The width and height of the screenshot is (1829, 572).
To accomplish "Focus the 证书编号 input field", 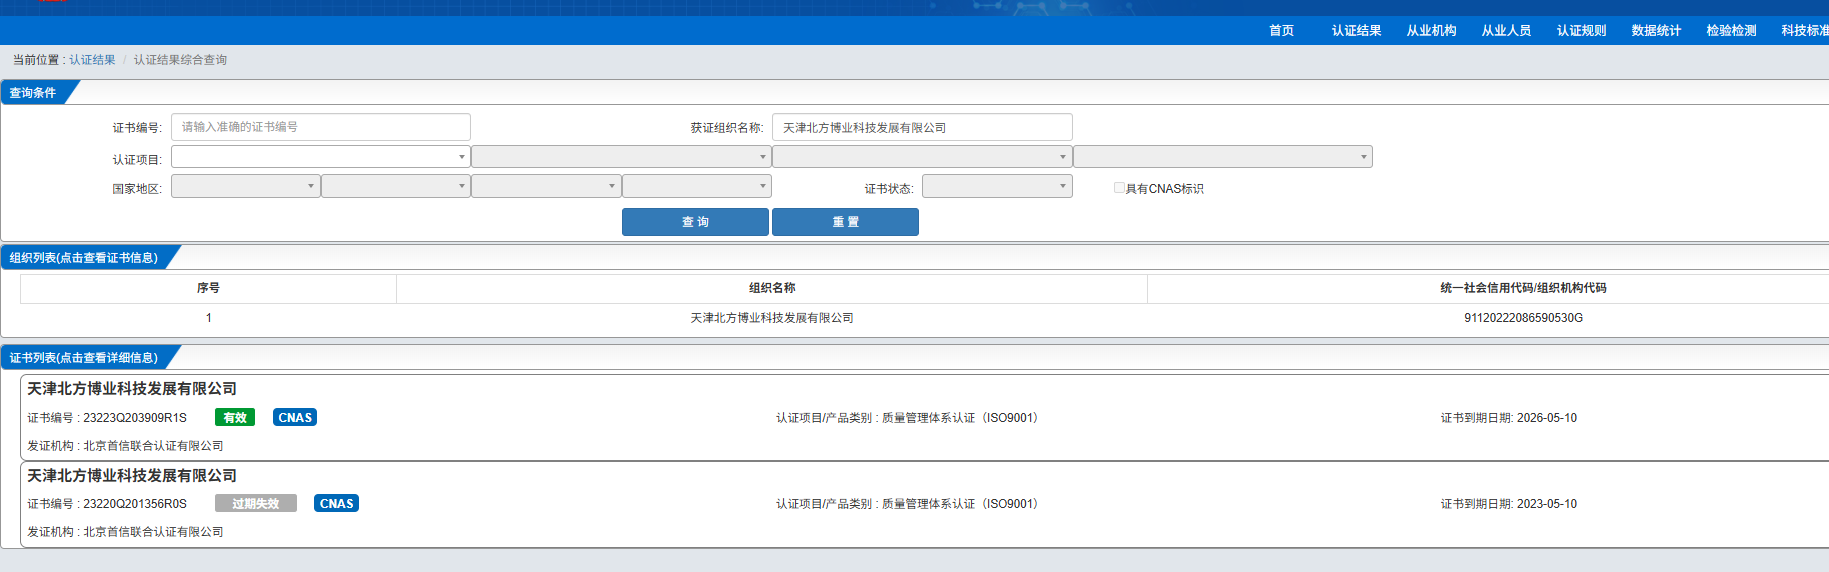I will coord(321,127).
